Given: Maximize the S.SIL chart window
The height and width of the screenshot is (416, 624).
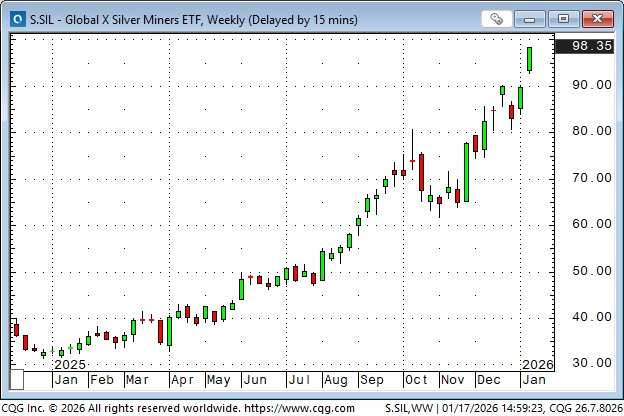Looking at the screenshot, I should 566,18.
